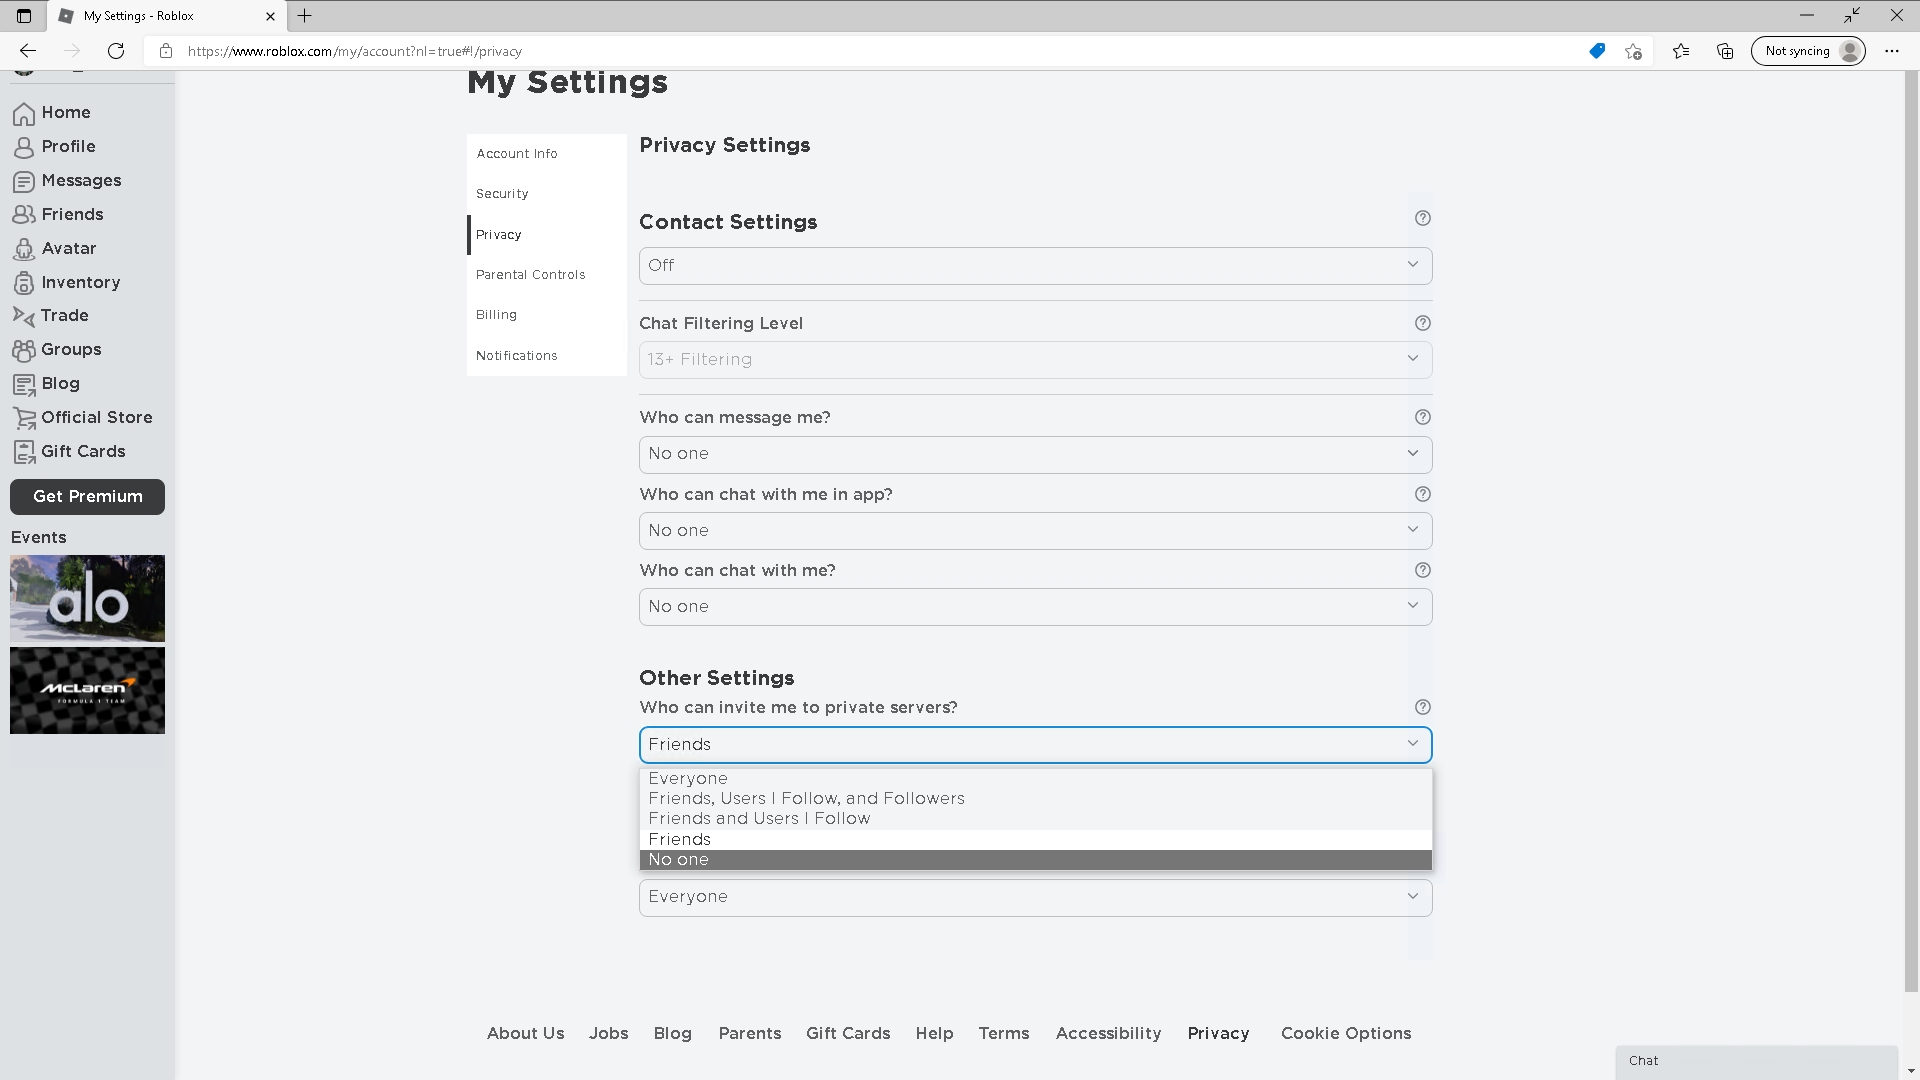Close the My Settings - Roblox tab
The height and width of the screenshot is (1080, 1920).
tap(270, 16)
